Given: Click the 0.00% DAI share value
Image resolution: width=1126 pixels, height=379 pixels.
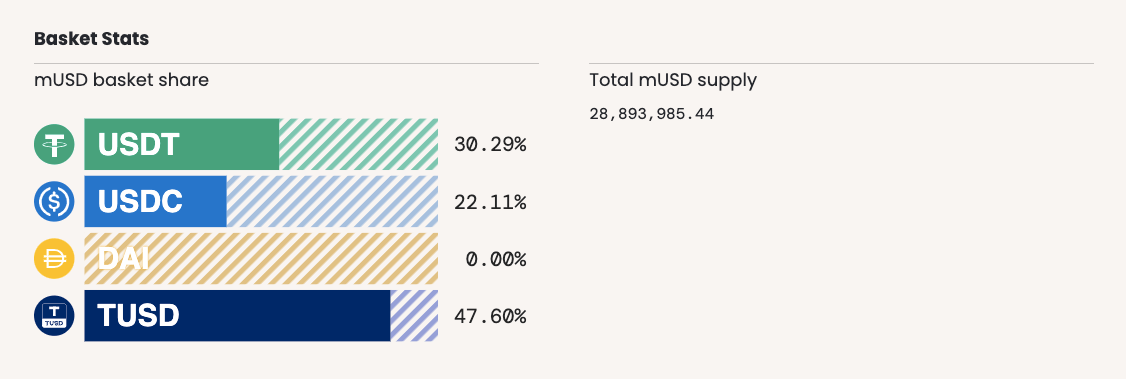Looking at the screenshot, I should [x=496, y=259].
